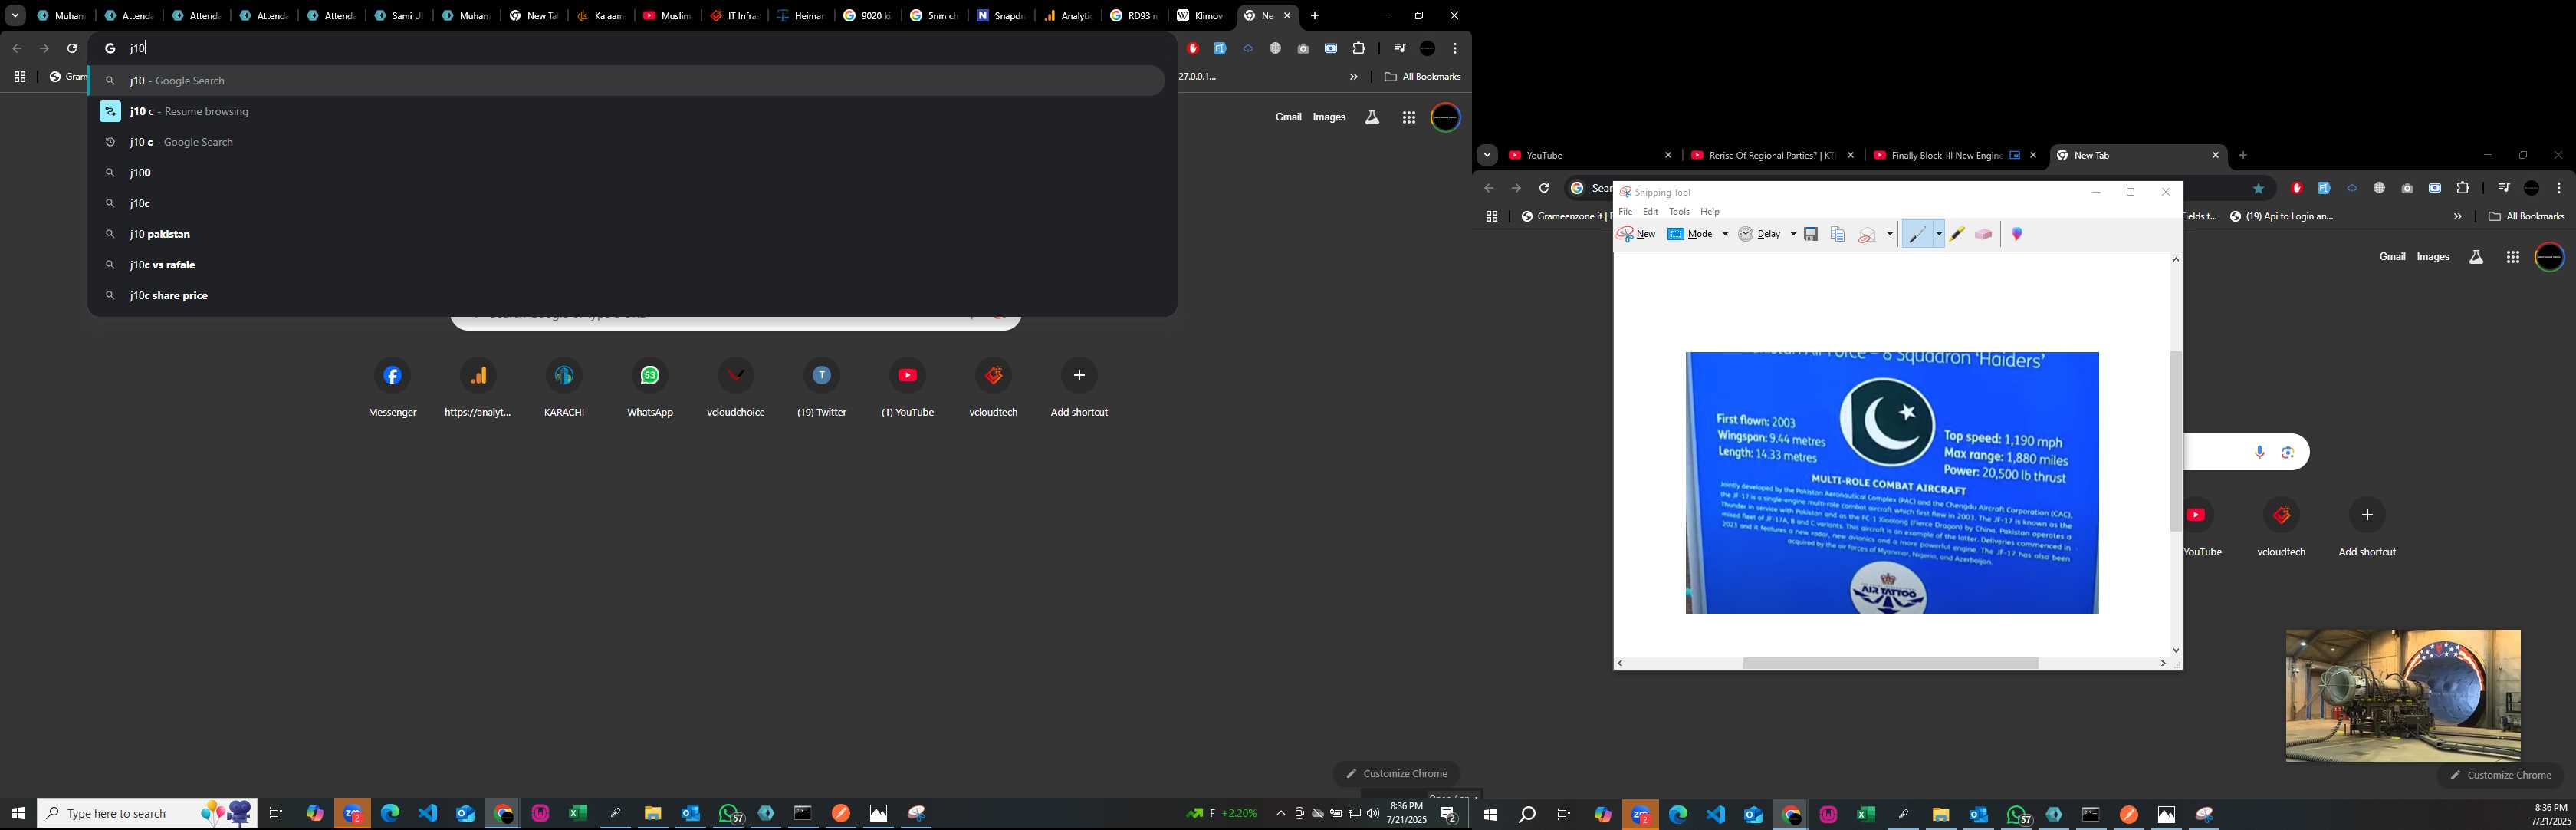2576x830 pixels.
Task: Expand bookmarks overflow chevron in right window
Action: (x=2457, y=217)
